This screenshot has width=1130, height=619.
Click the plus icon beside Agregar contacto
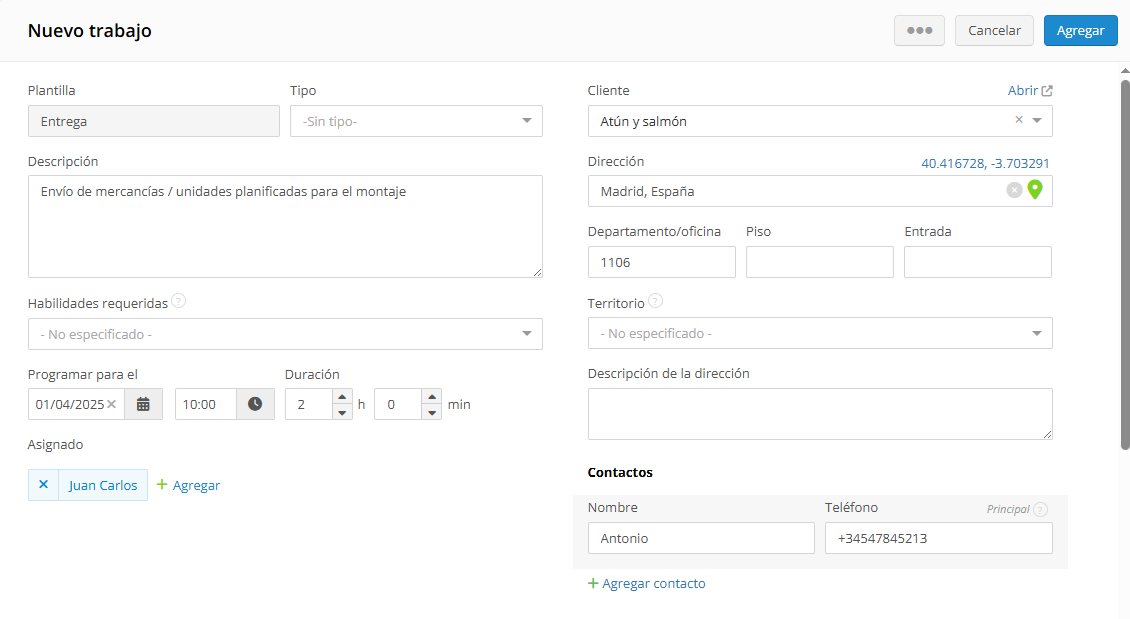(x=593, y=583)
